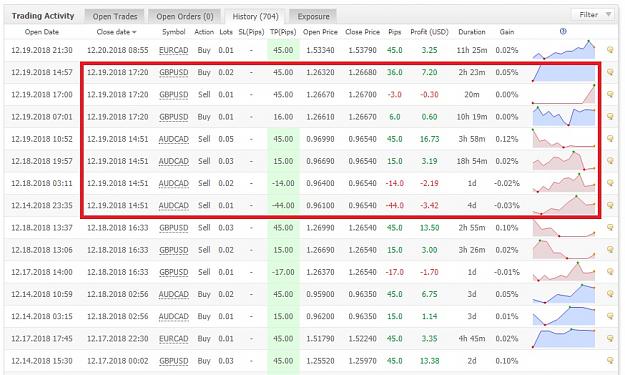Sort by the Close Price column header
Viewport: 625px width, 375px height.
362,32
